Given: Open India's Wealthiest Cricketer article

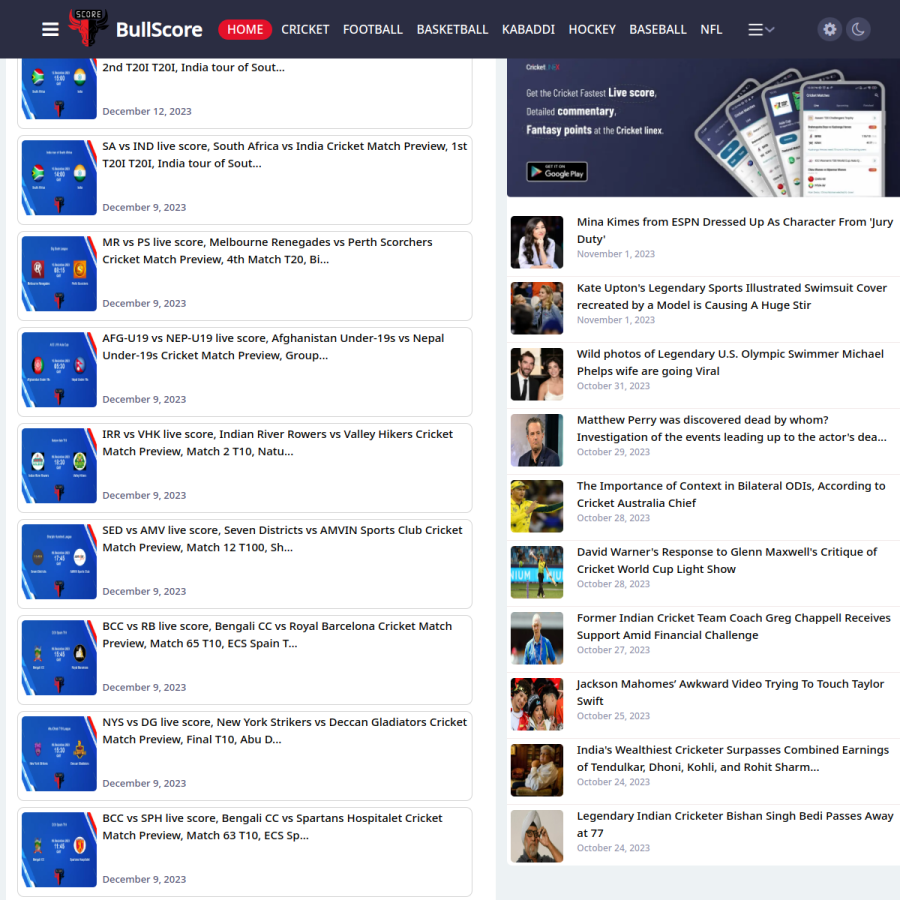Looking at the screenshot, I should (733, 758).
